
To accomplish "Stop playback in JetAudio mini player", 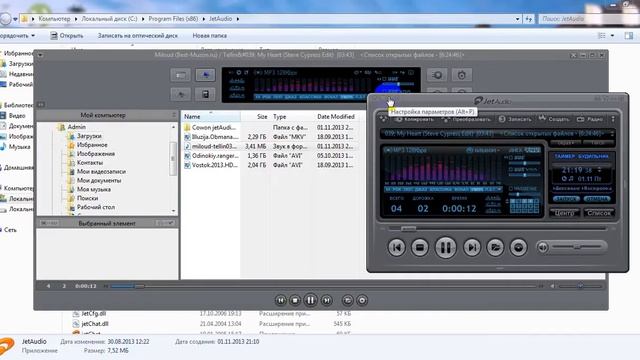I will click(420, 247).
